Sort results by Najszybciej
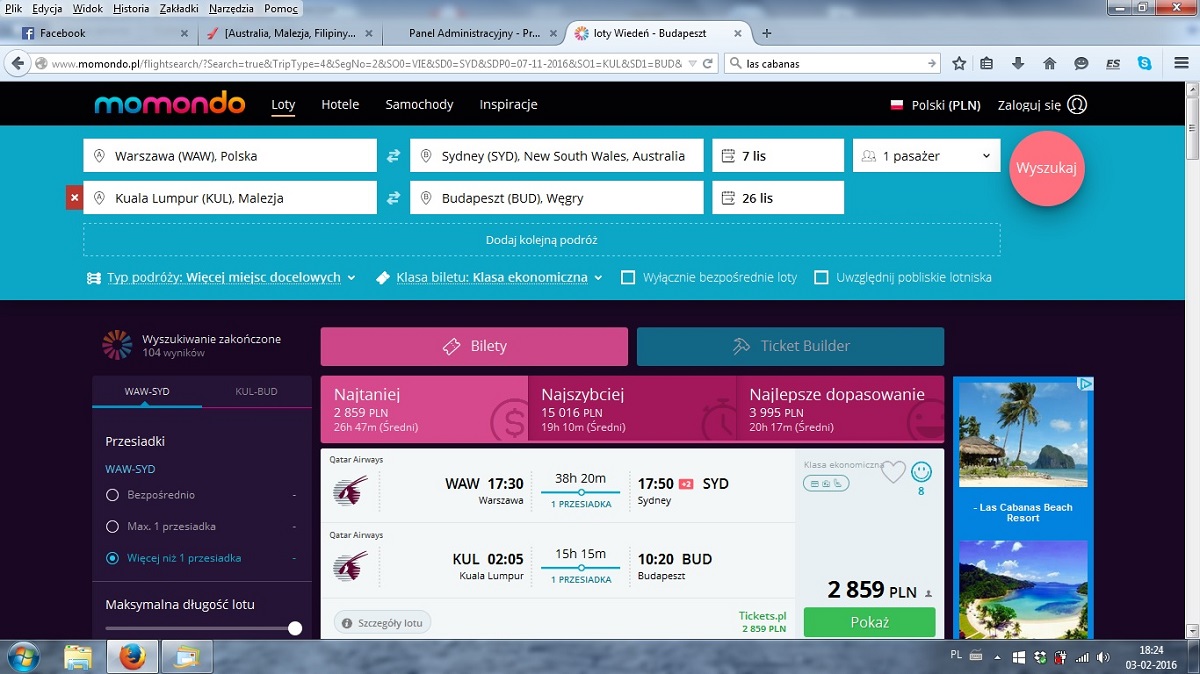The height and width of the screenshot is (674, 1200). (x=632, y=409)
